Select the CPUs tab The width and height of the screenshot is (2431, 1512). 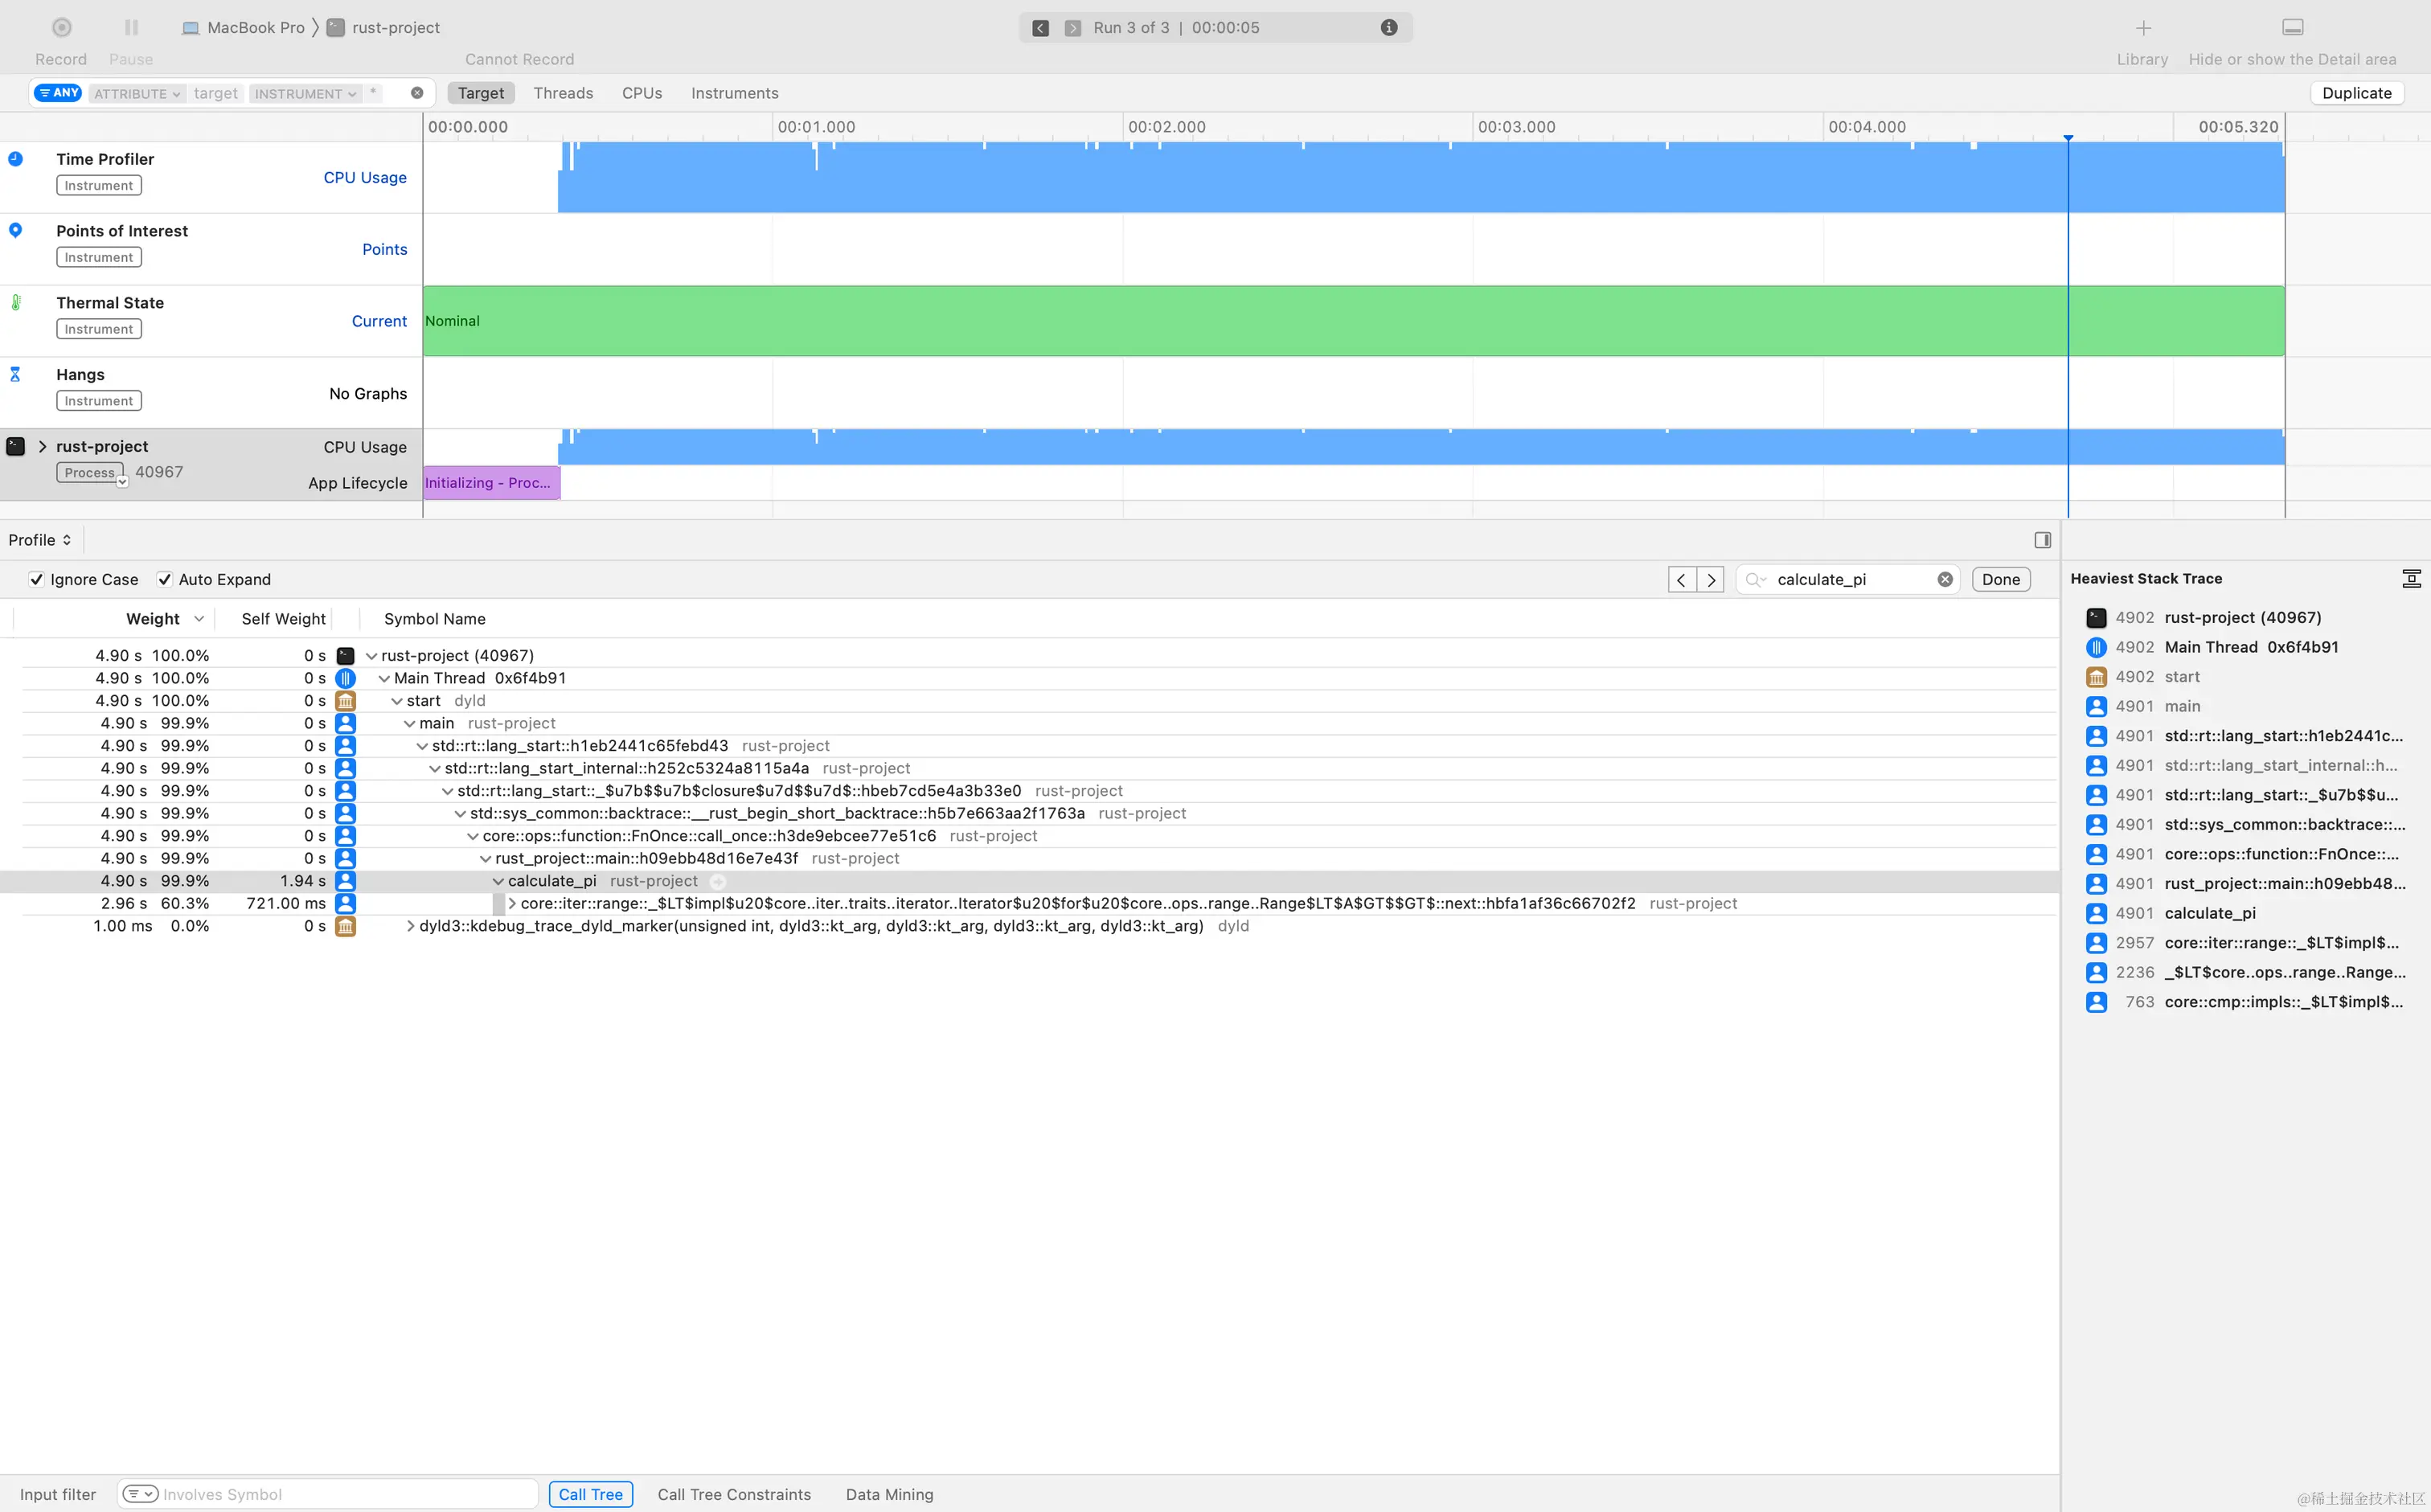coord(639,92)
